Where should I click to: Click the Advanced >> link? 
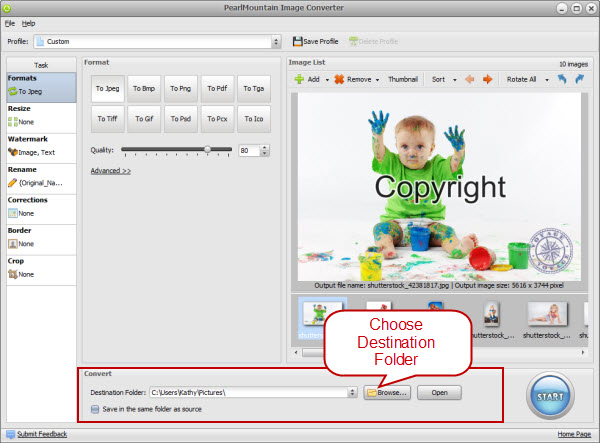pyautogui.click(x=110, y=171)
